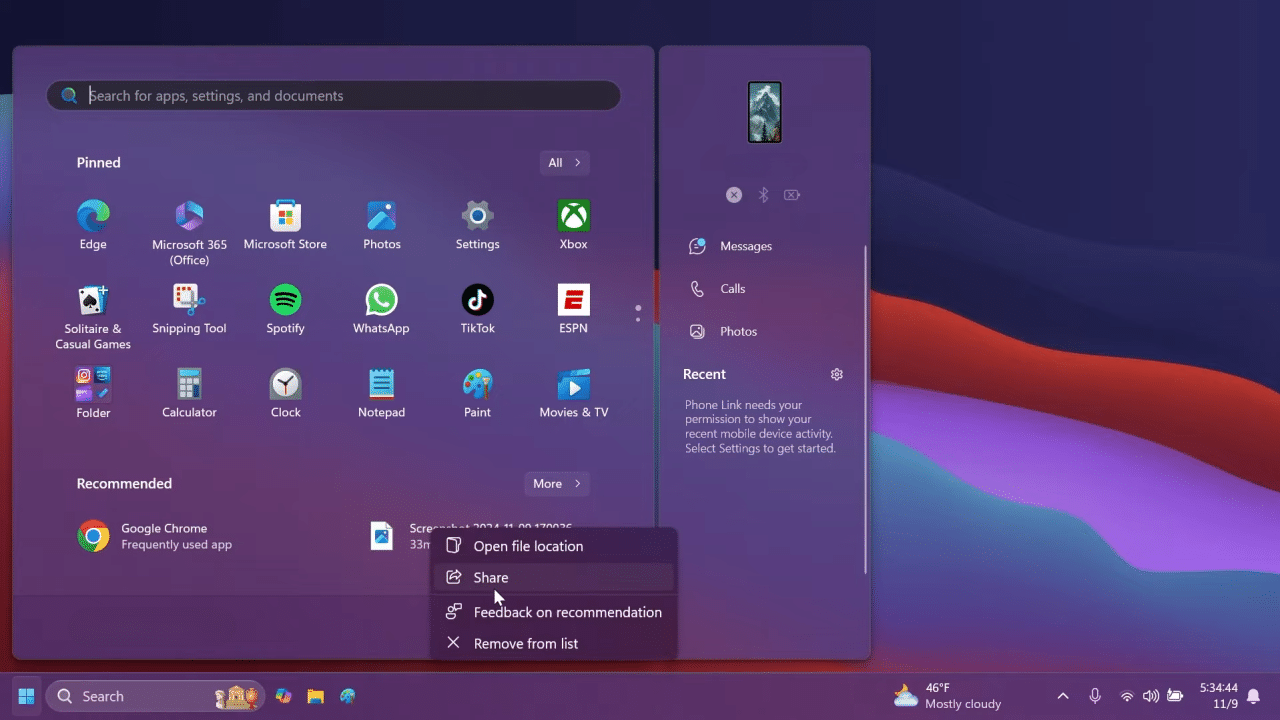Open the ESPN app

[x=573, y=309]
